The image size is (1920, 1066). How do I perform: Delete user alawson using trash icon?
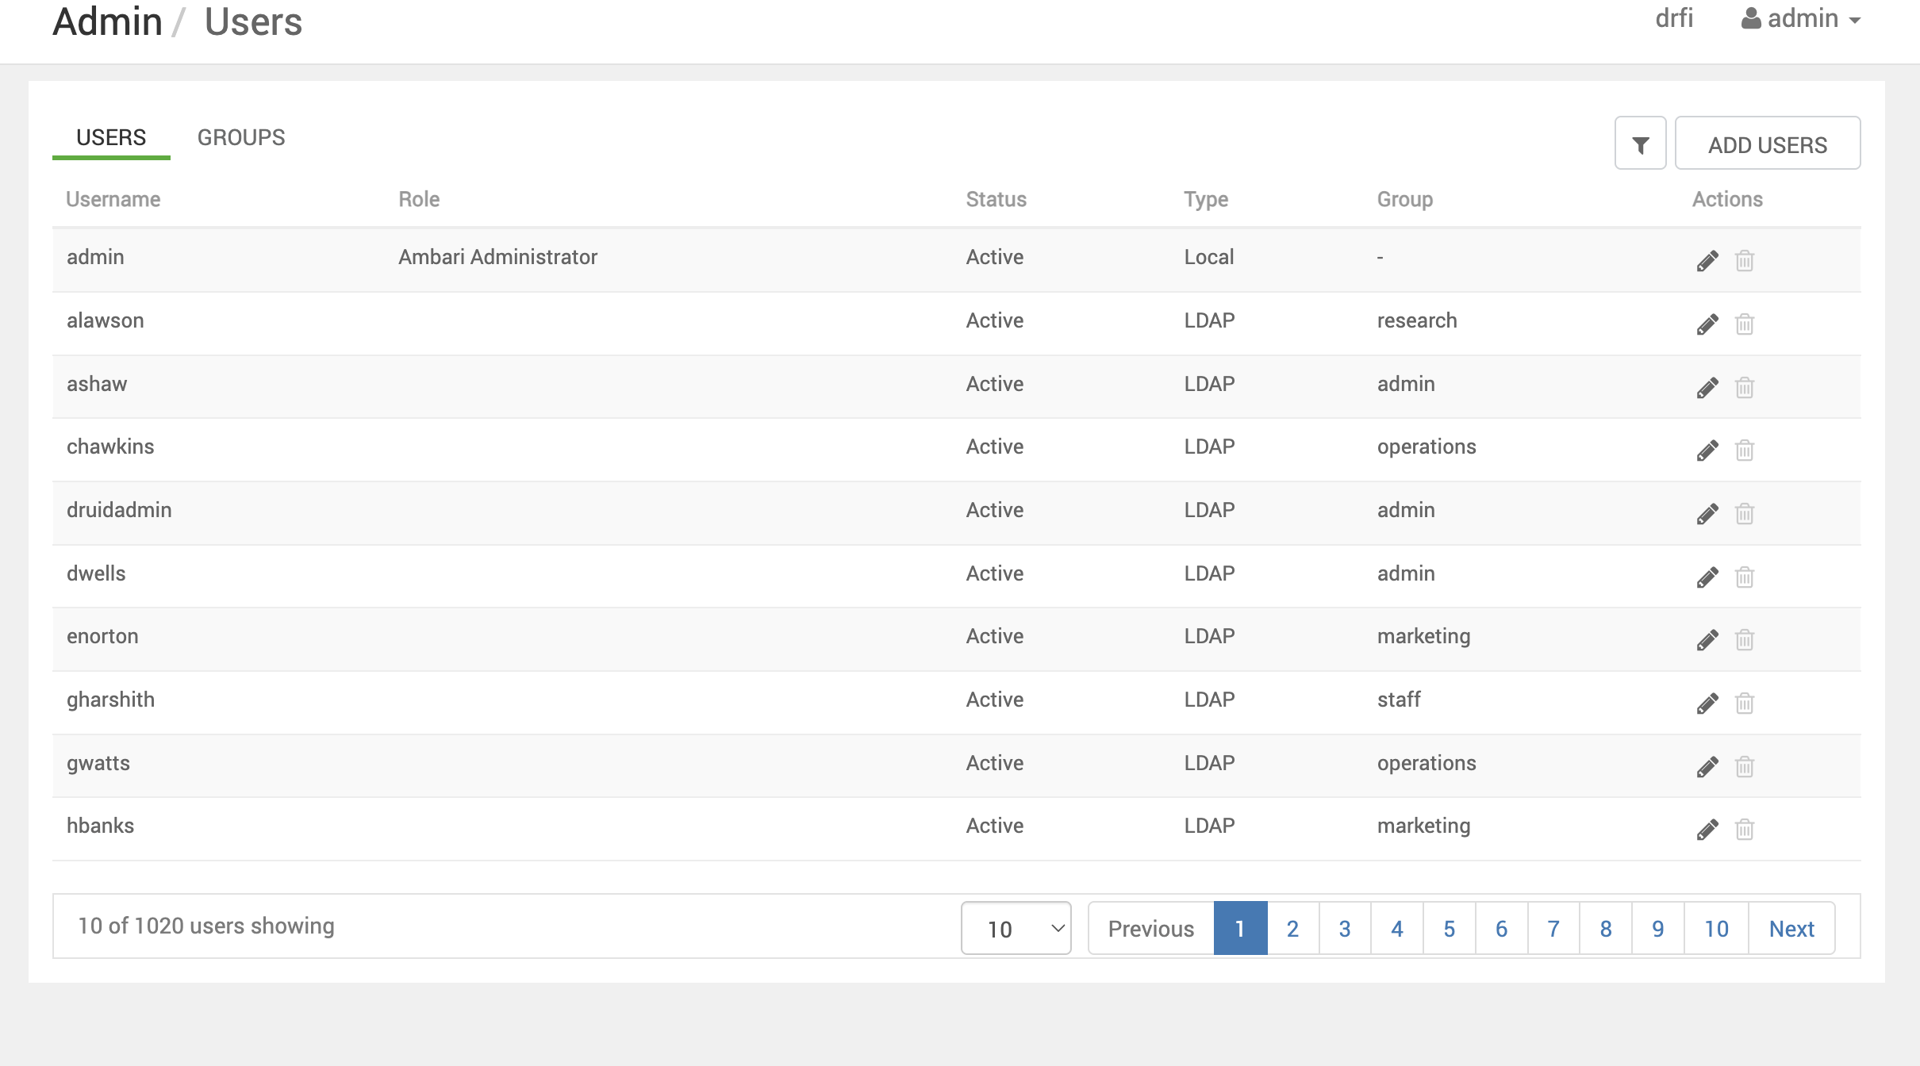click(1744, 324)
